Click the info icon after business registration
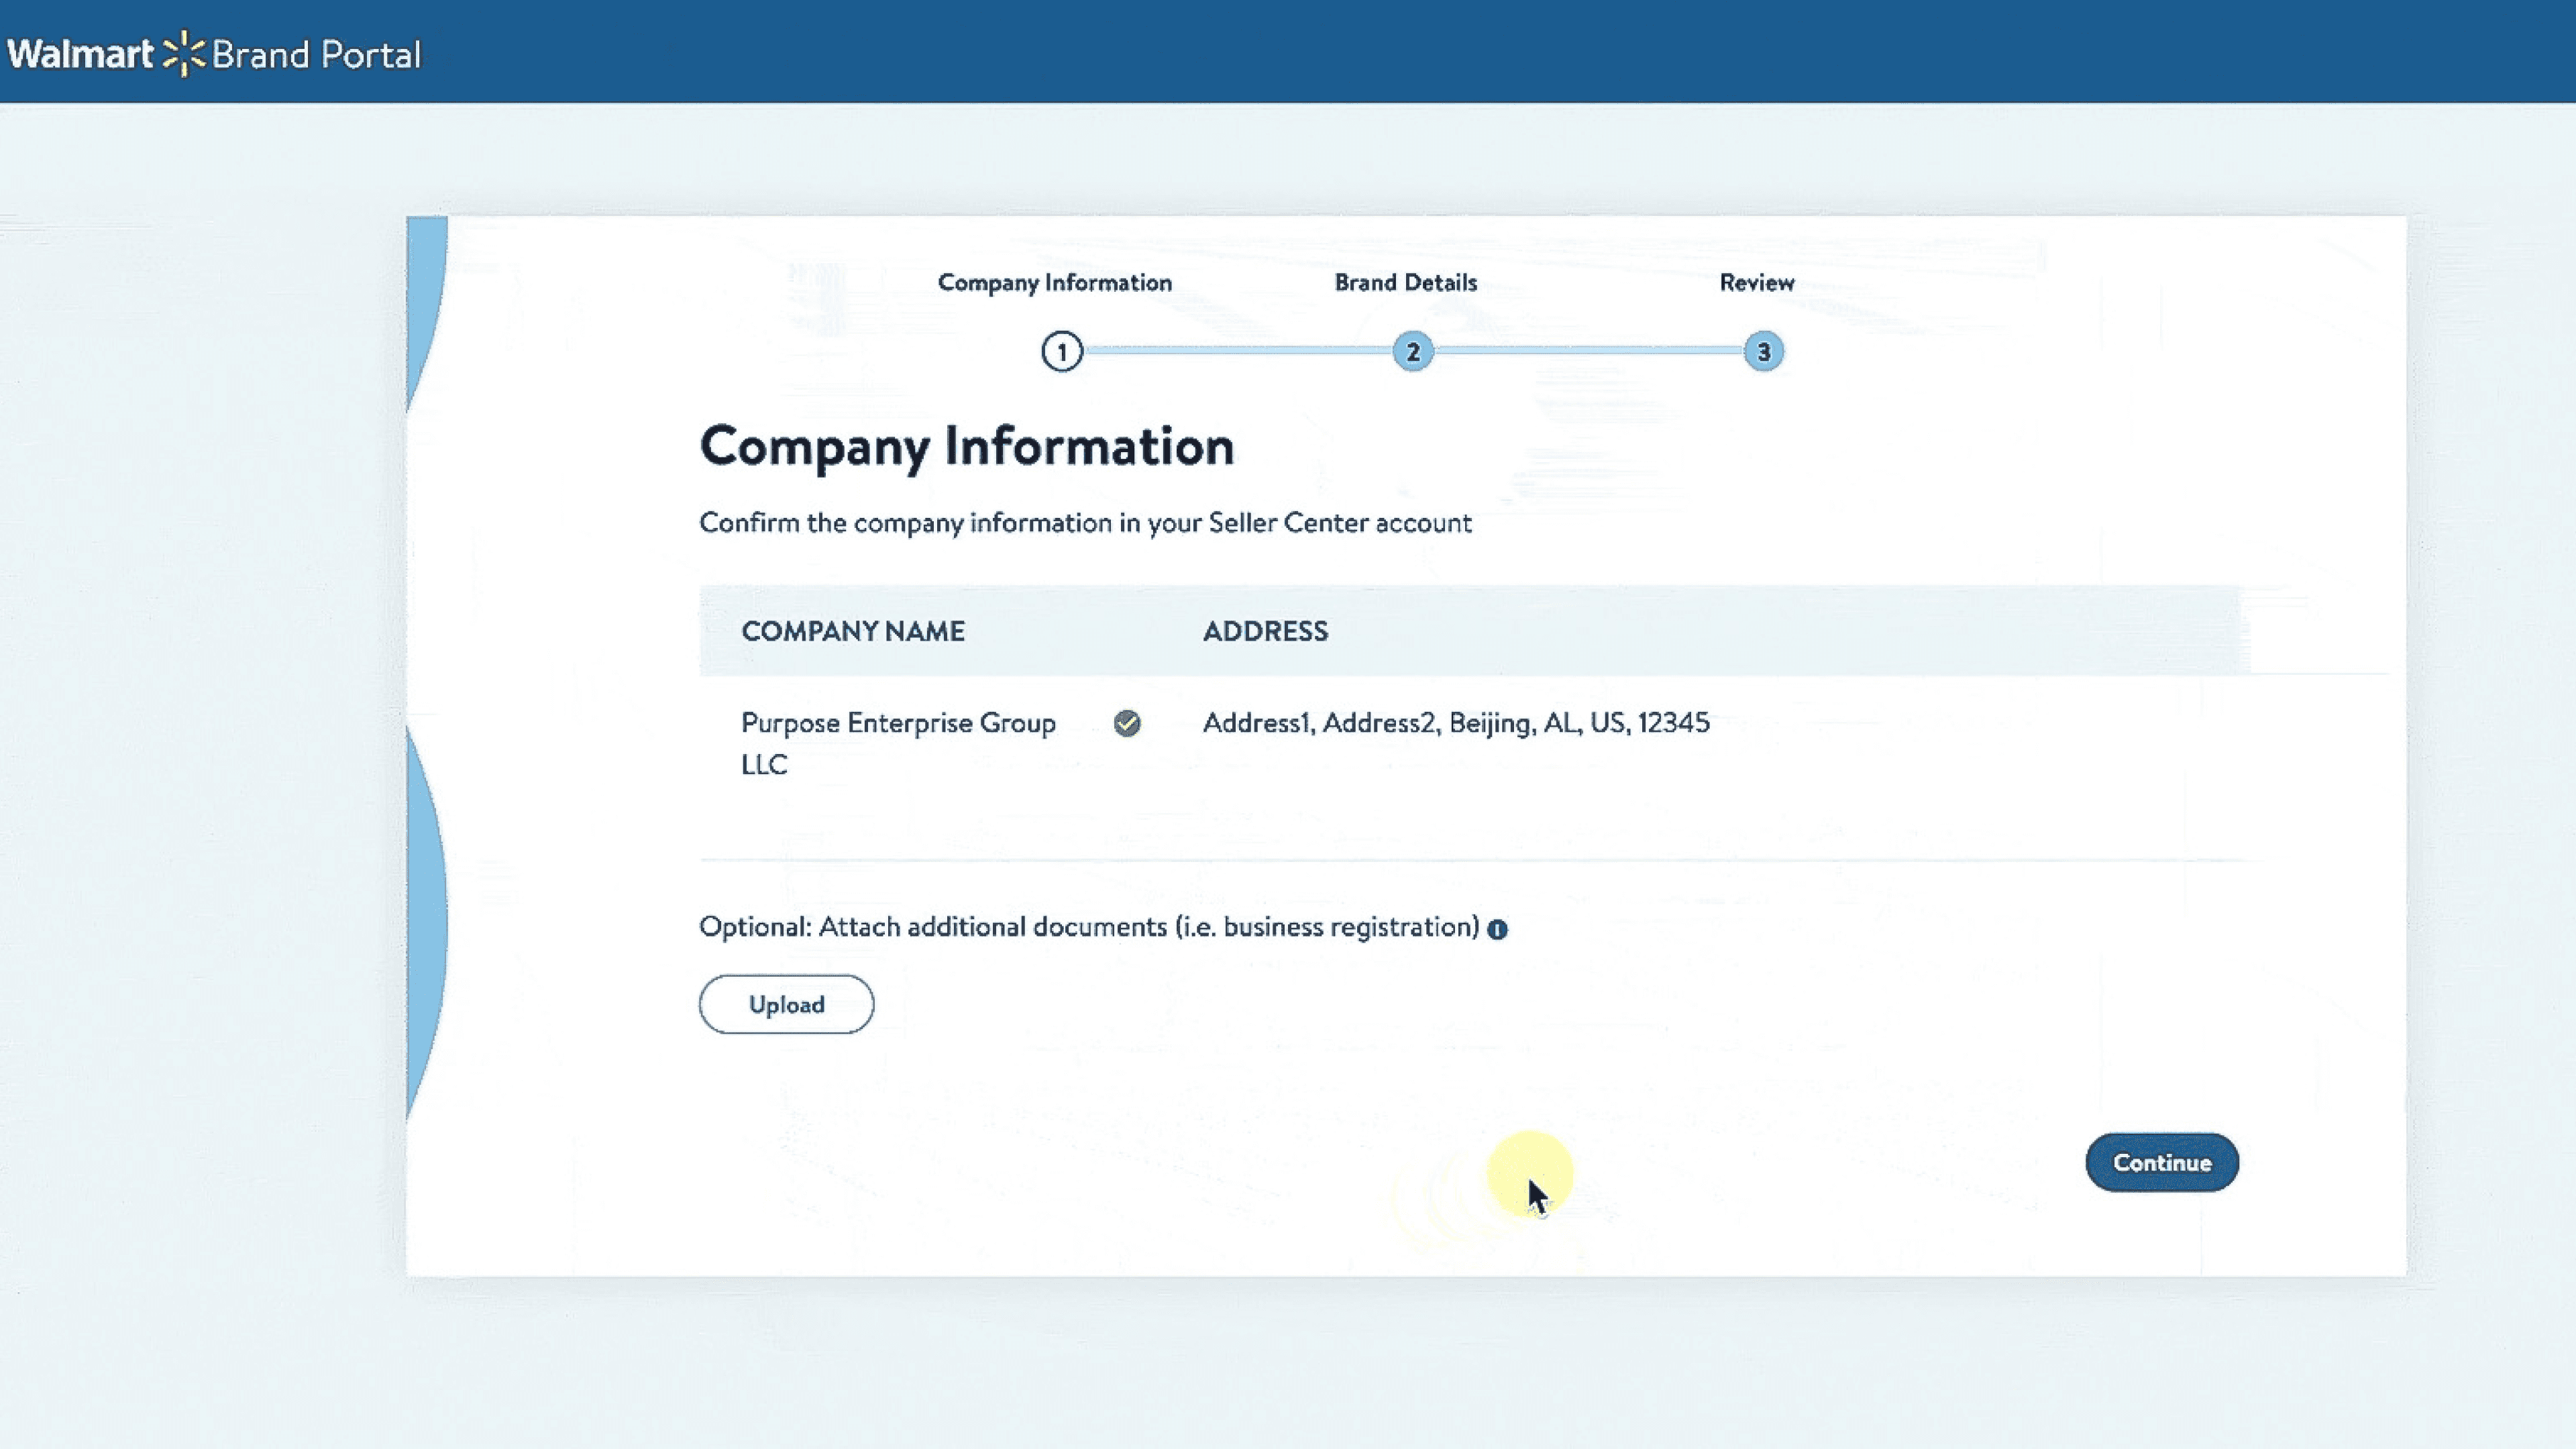 pos(1497,929)
